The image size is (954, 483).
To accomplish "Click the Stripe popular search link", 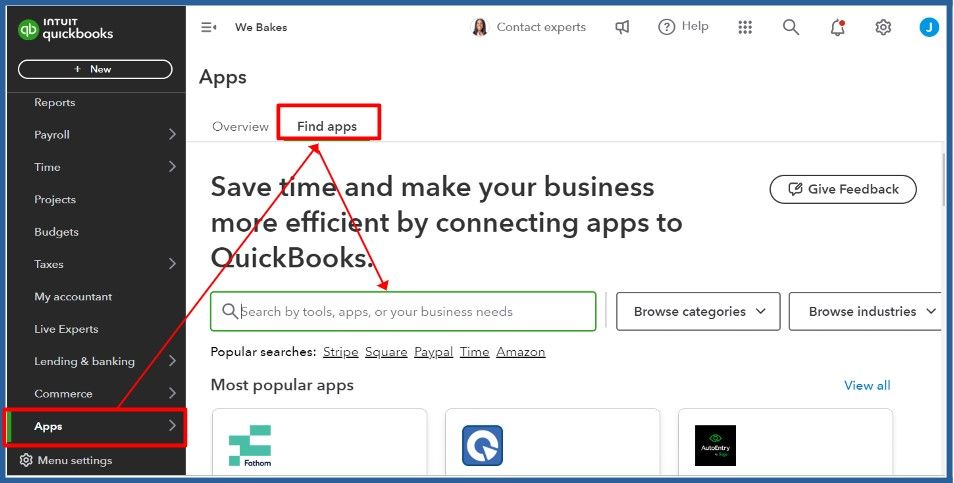I will [x=341, y=352].
